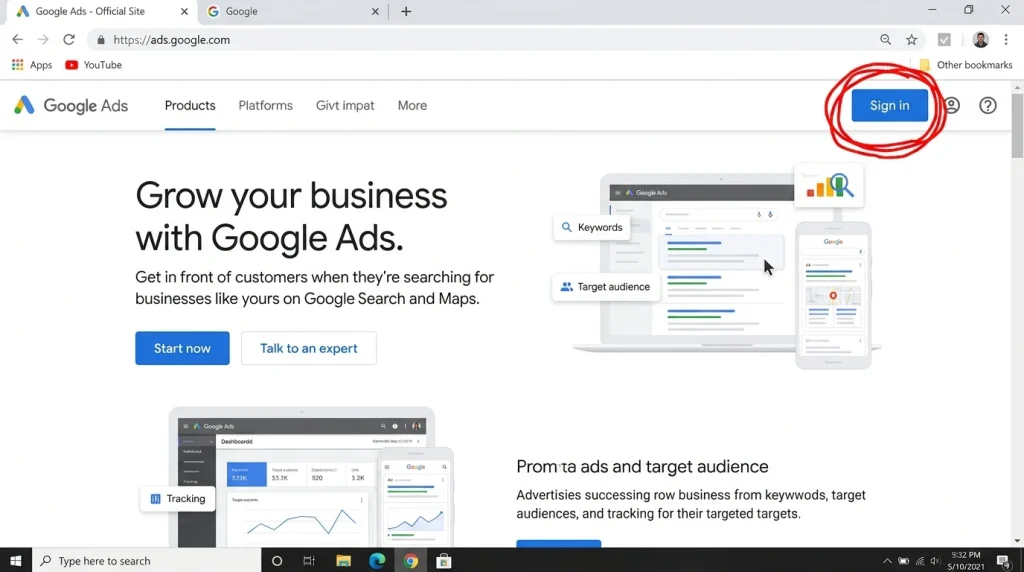The image size is (1024, 572).
Task: Open the network tray icon
Action: [x=920, y=561]
